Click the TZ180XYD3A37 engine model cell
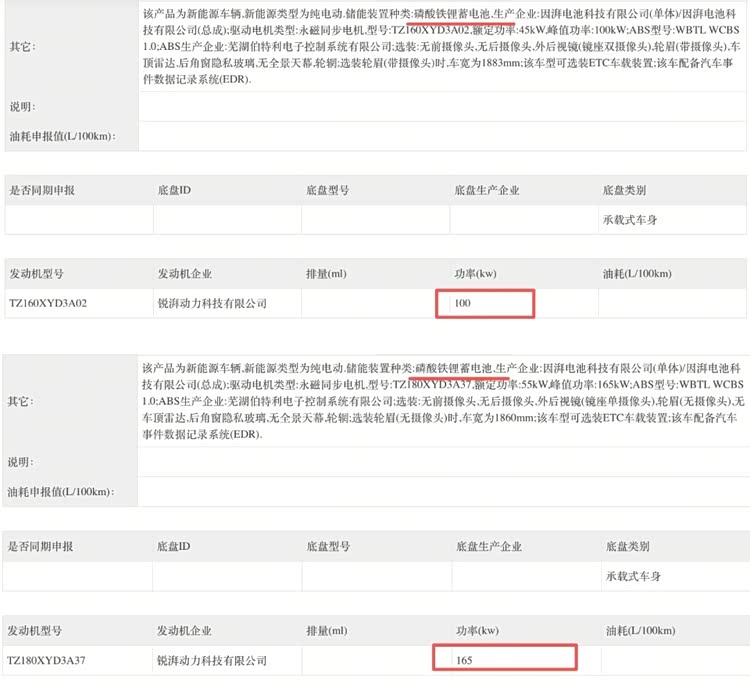The image size is (750, 692). click(x=47, y=661)
